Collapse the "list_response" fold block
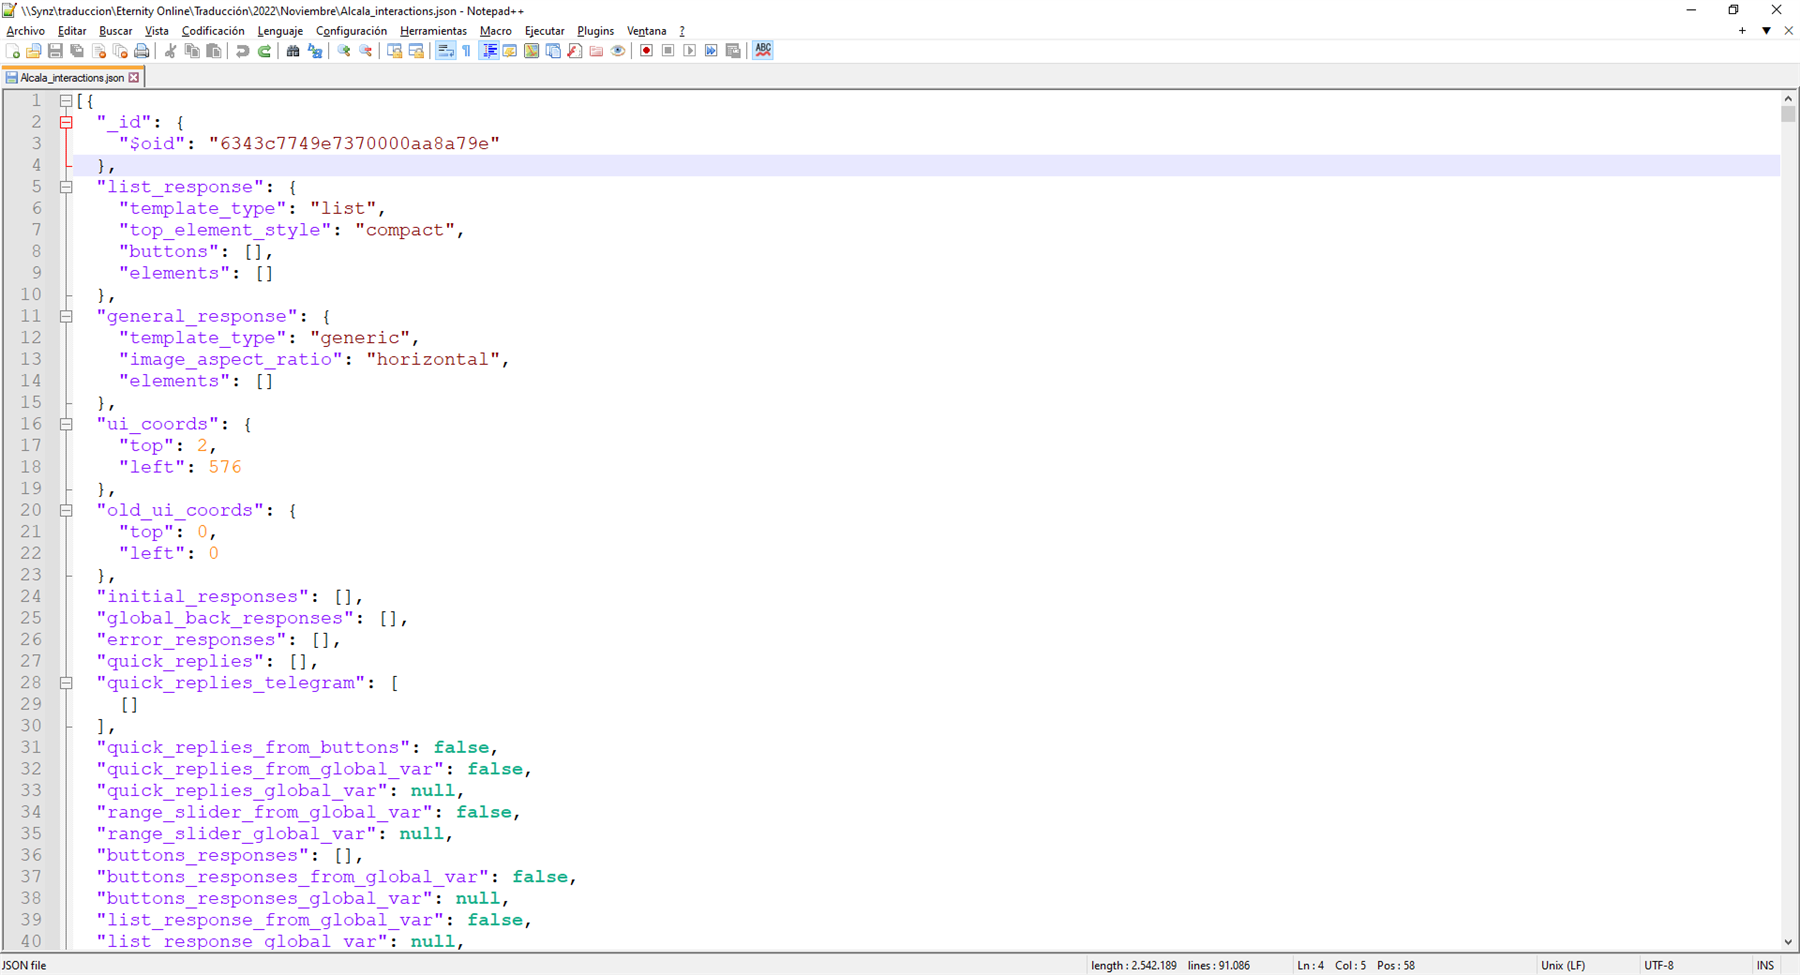1800x975 pixels. click(66, 187)
